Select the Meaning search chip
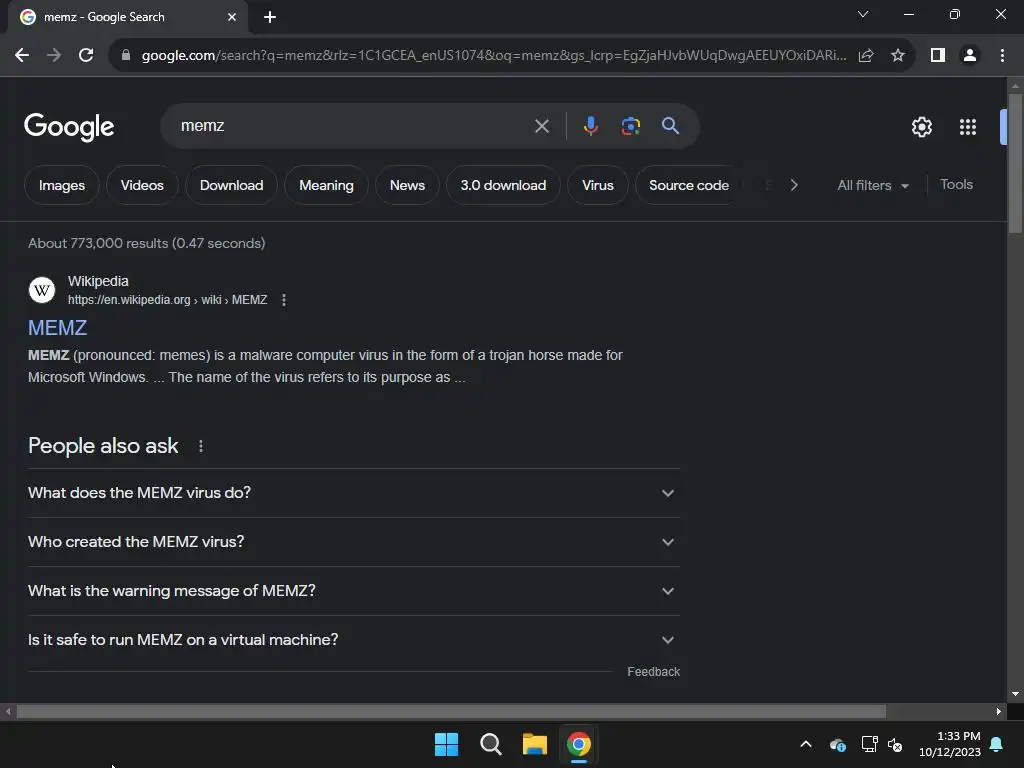Viewport: 1024px width, 768px height. (x=327, y=185)
